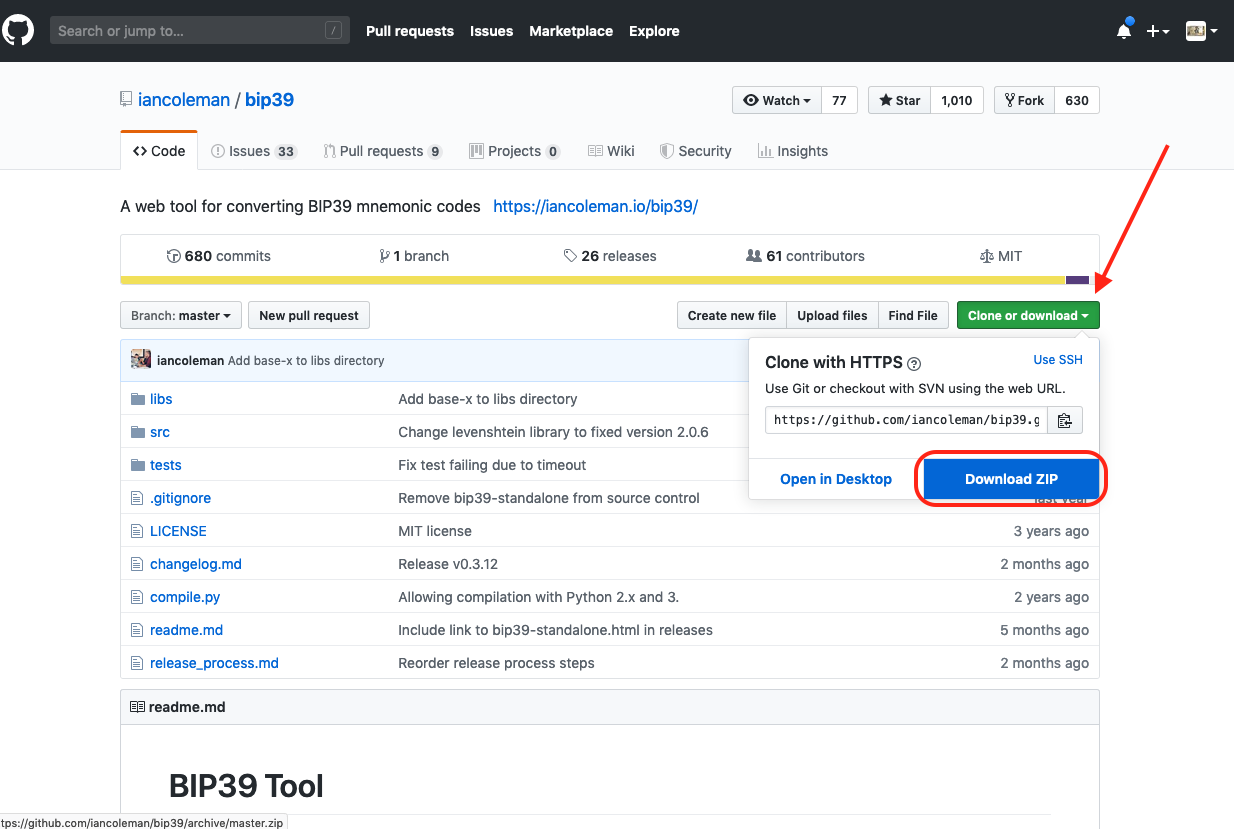Switch to the Projects tab
This screenshot has height=829, width=1234.
coord(514,151)
